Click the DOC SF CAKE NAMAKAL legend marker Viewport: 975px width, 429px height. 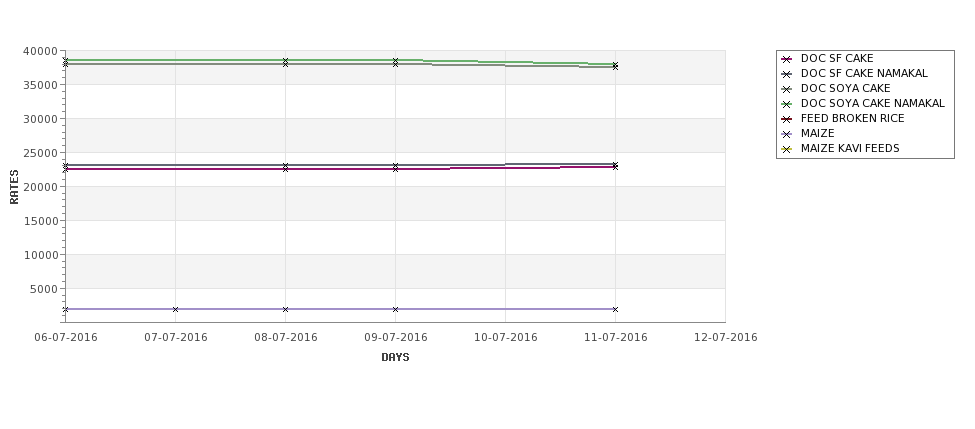787,74
